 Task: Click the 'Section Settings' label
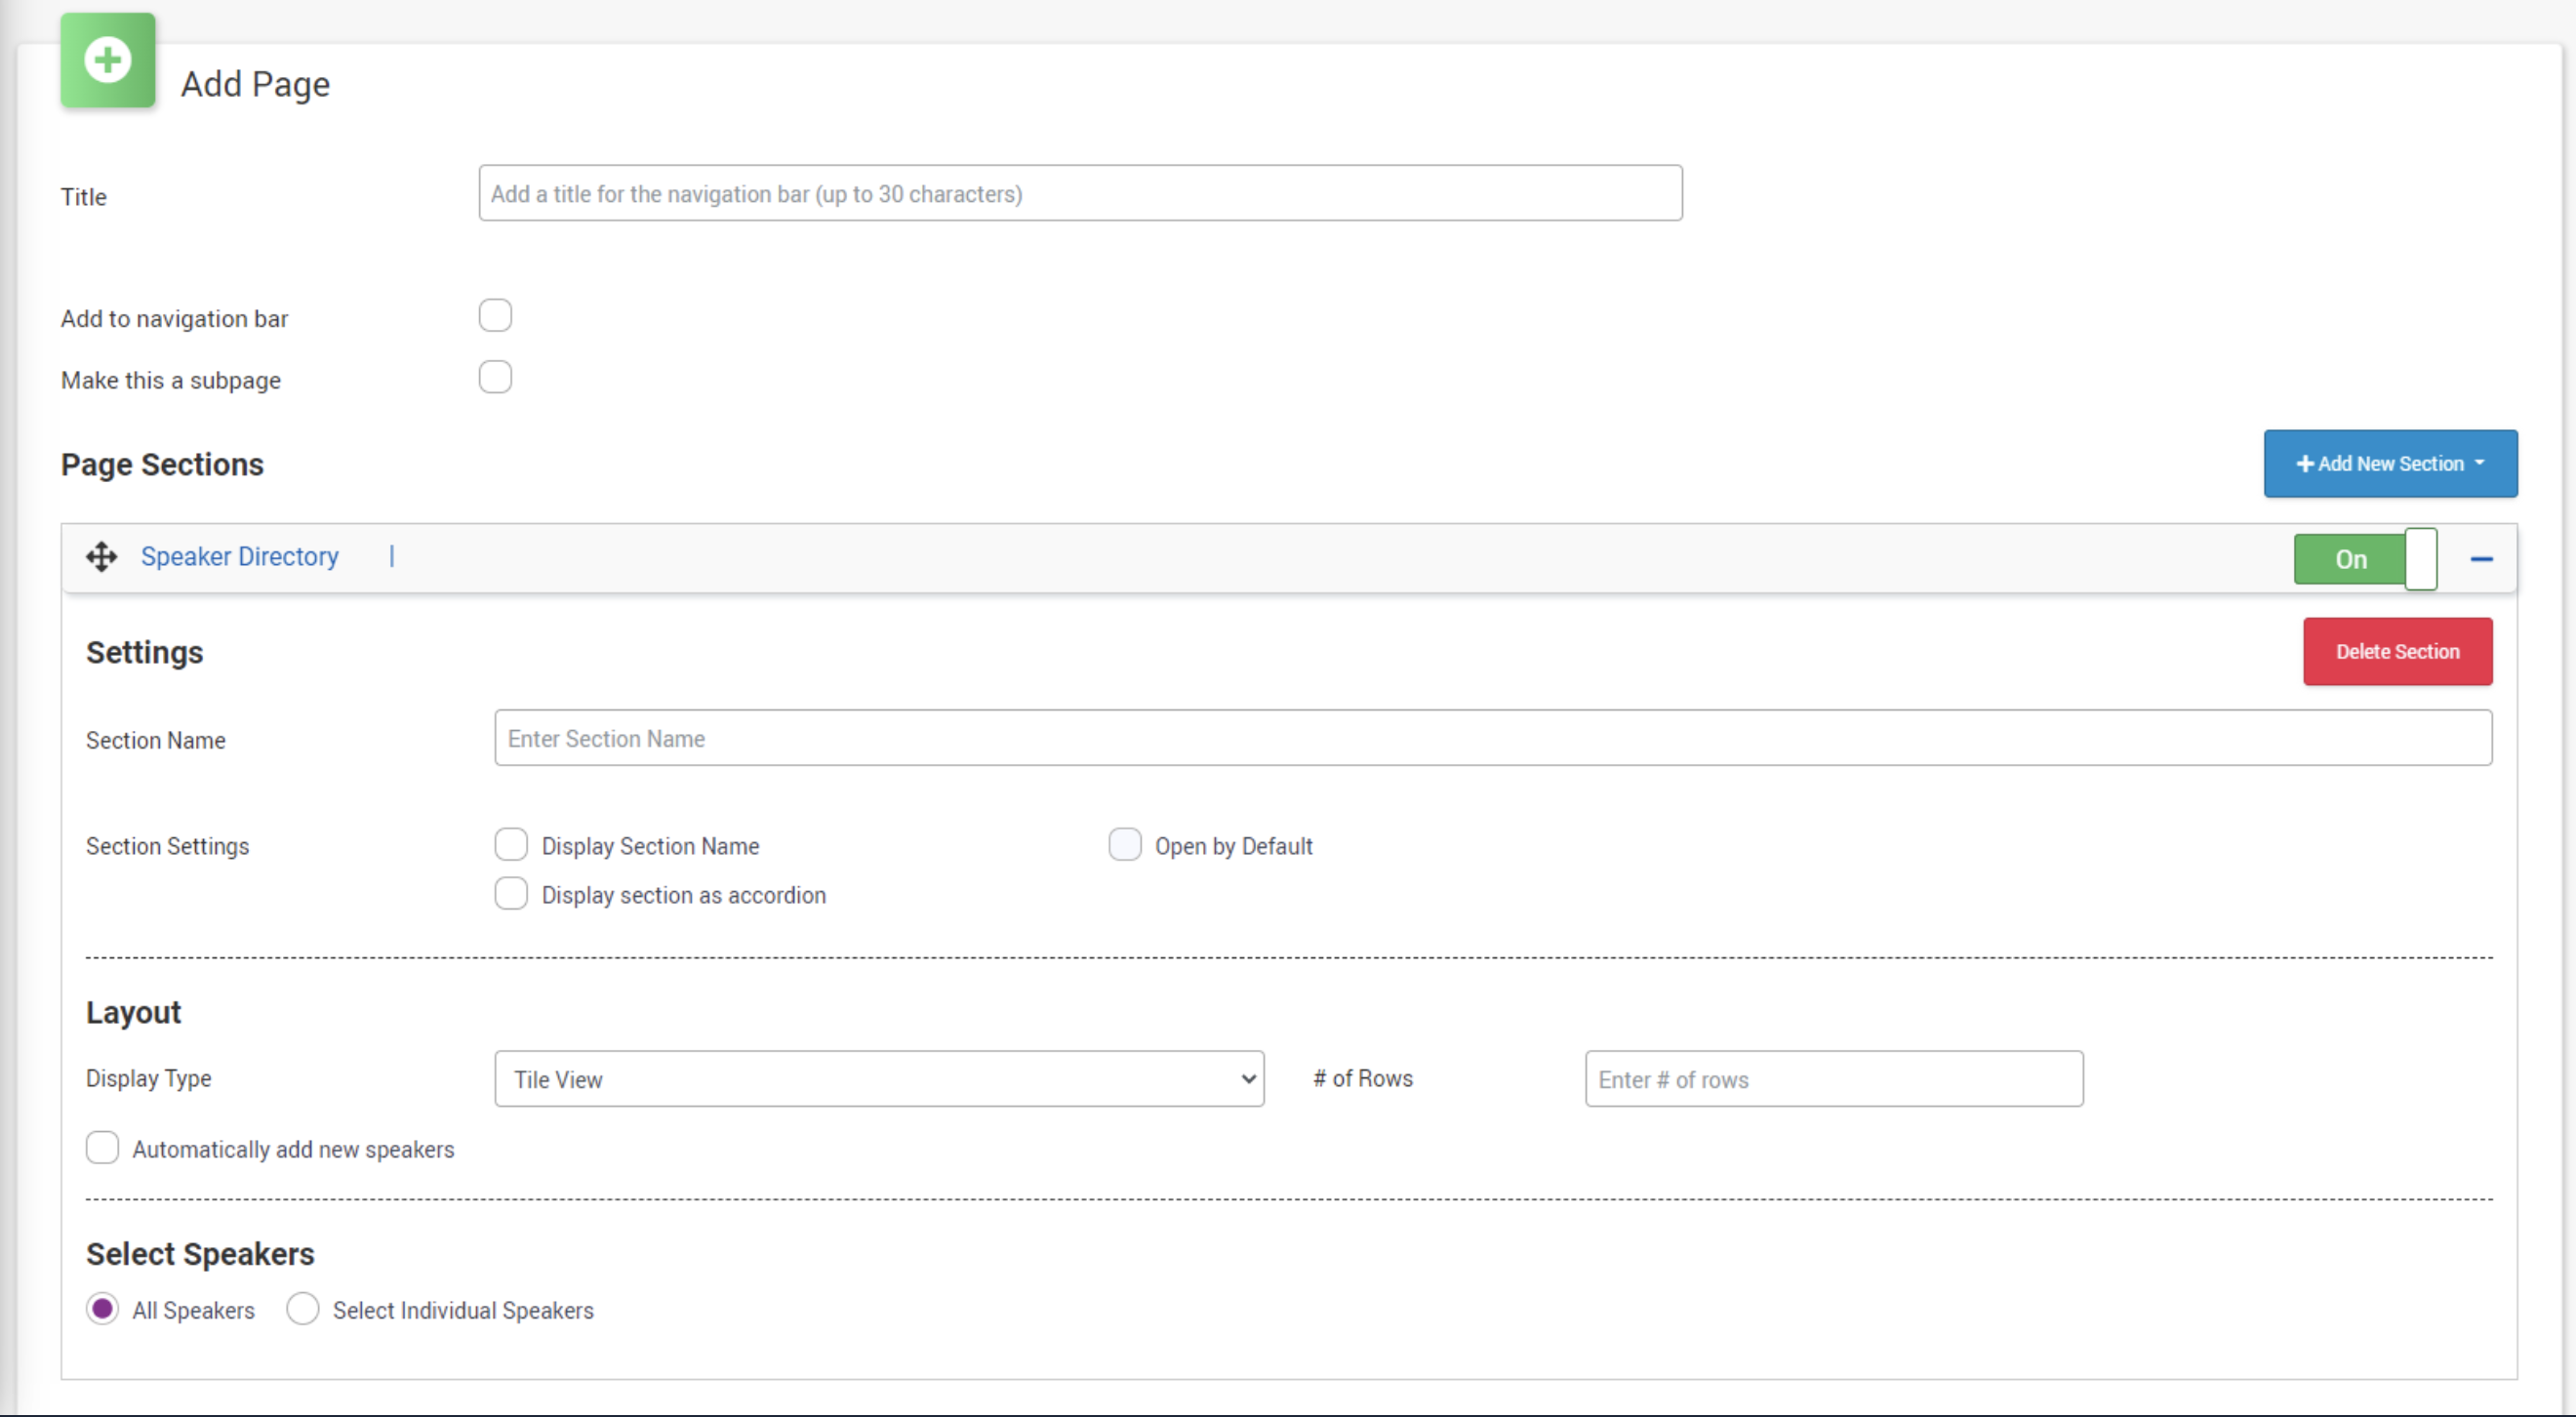point(168,846)
